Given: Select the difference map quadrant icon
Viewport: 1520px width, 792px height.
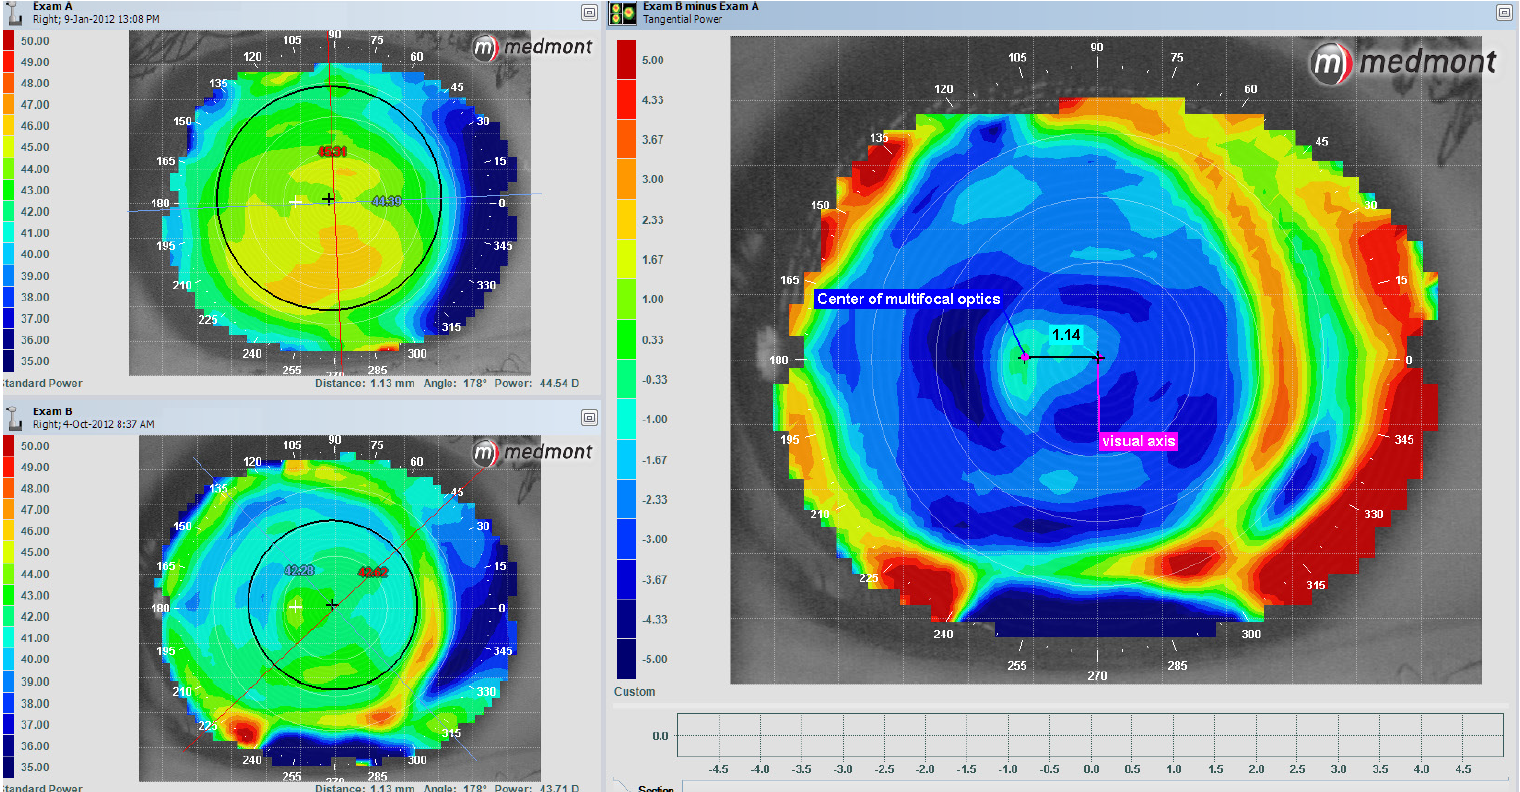Looking at the screenshot, I should pyautogui.click(x=622, y=13).
